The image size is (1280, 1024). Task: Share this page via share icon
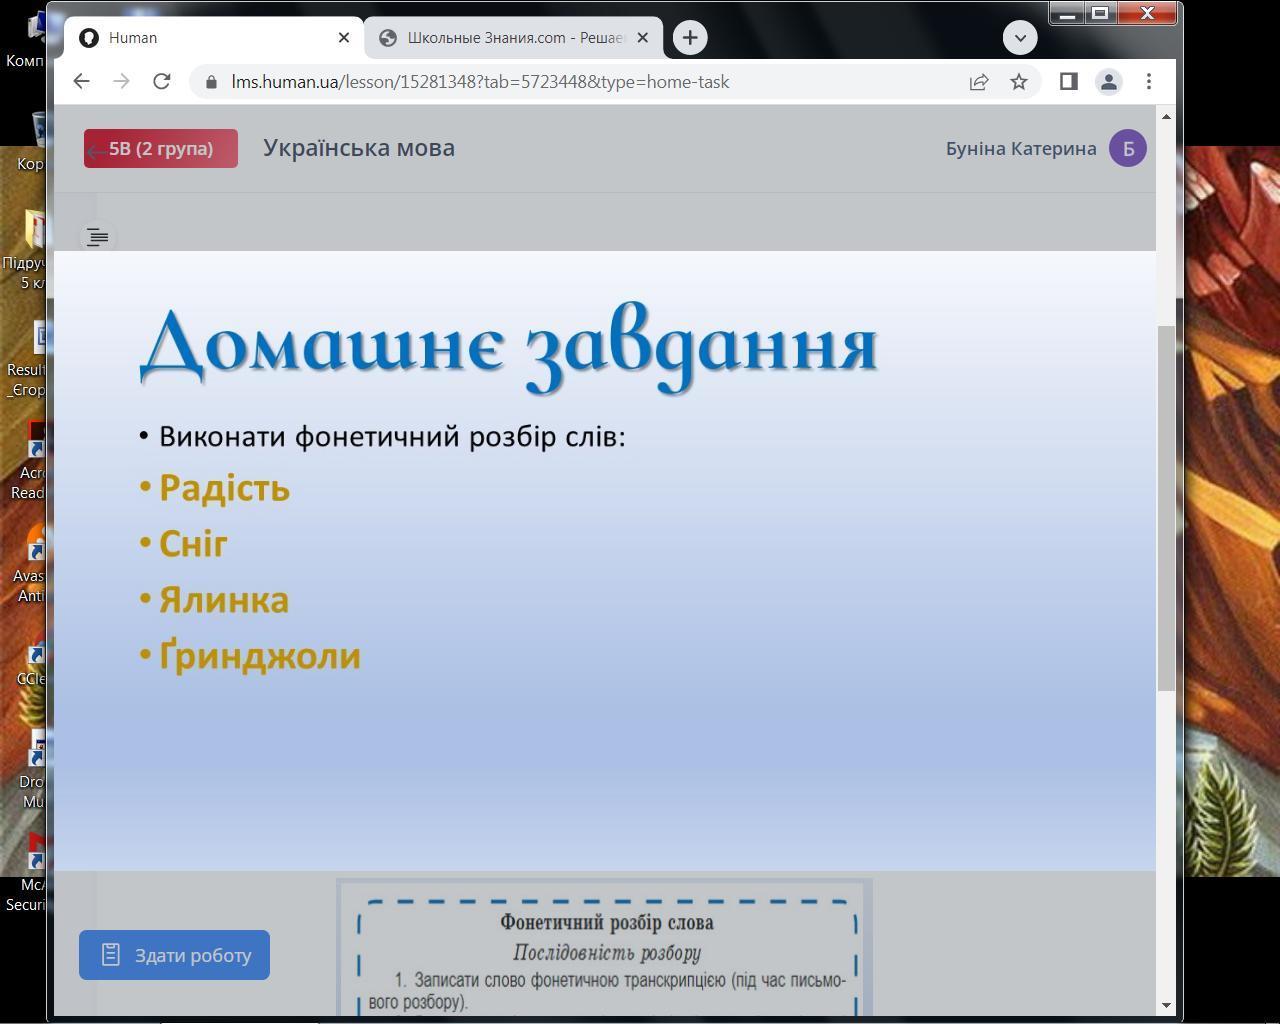point(979,82)
